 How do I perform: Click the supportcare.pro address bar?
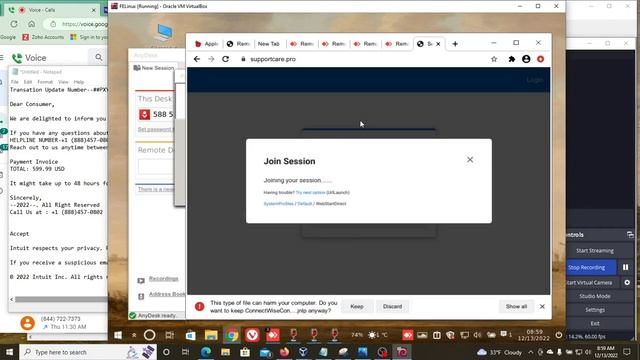[363, 59]
